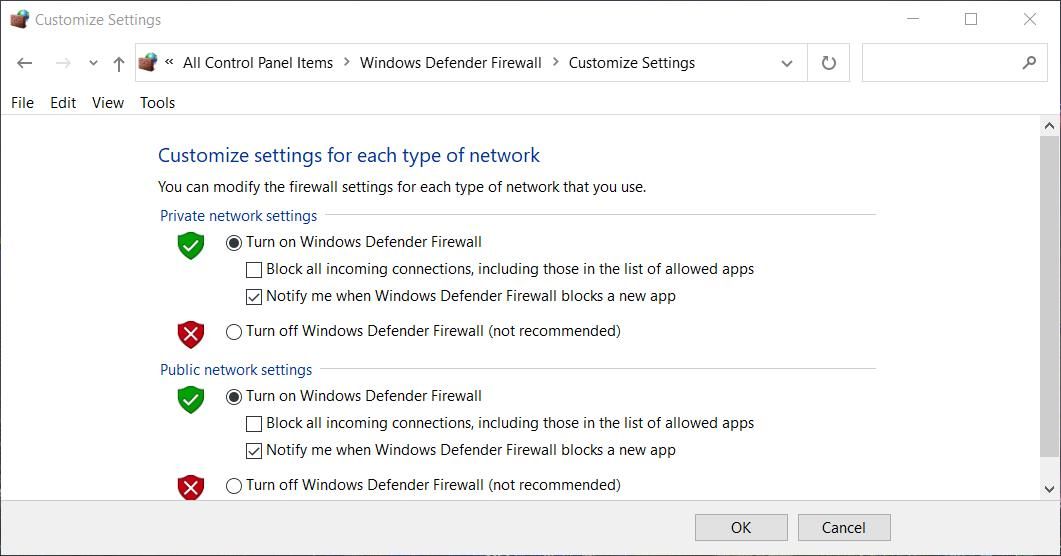Click the Back navigation arrow
The height and width of the screenshot is (556, 1061).
25,63
